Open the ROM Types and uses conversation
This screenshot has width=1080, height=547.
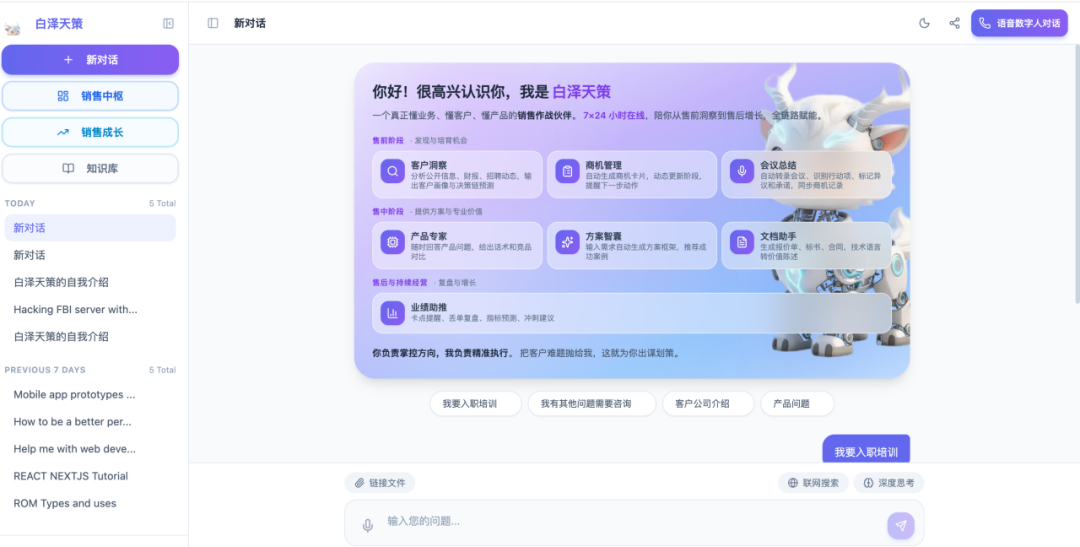point(90,504)
